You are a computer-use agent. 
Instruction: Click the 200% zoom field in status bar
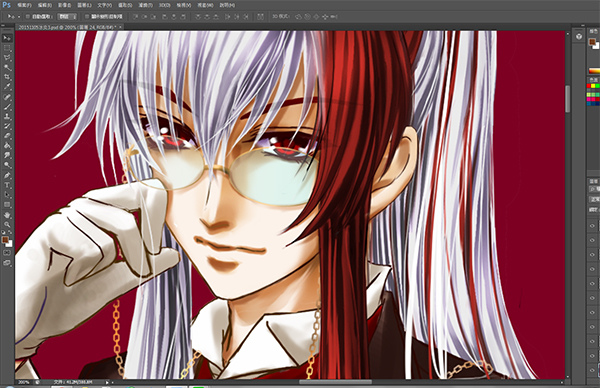(23, 382)
